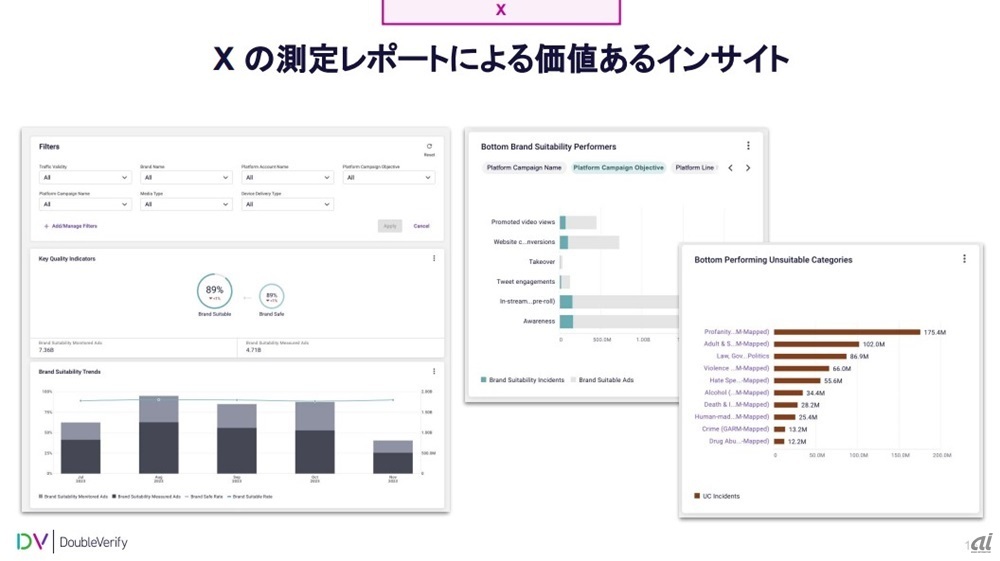
Task: Open Bottom Performing Unsuitable Categories kebab menu
Action: coord(964,259)
